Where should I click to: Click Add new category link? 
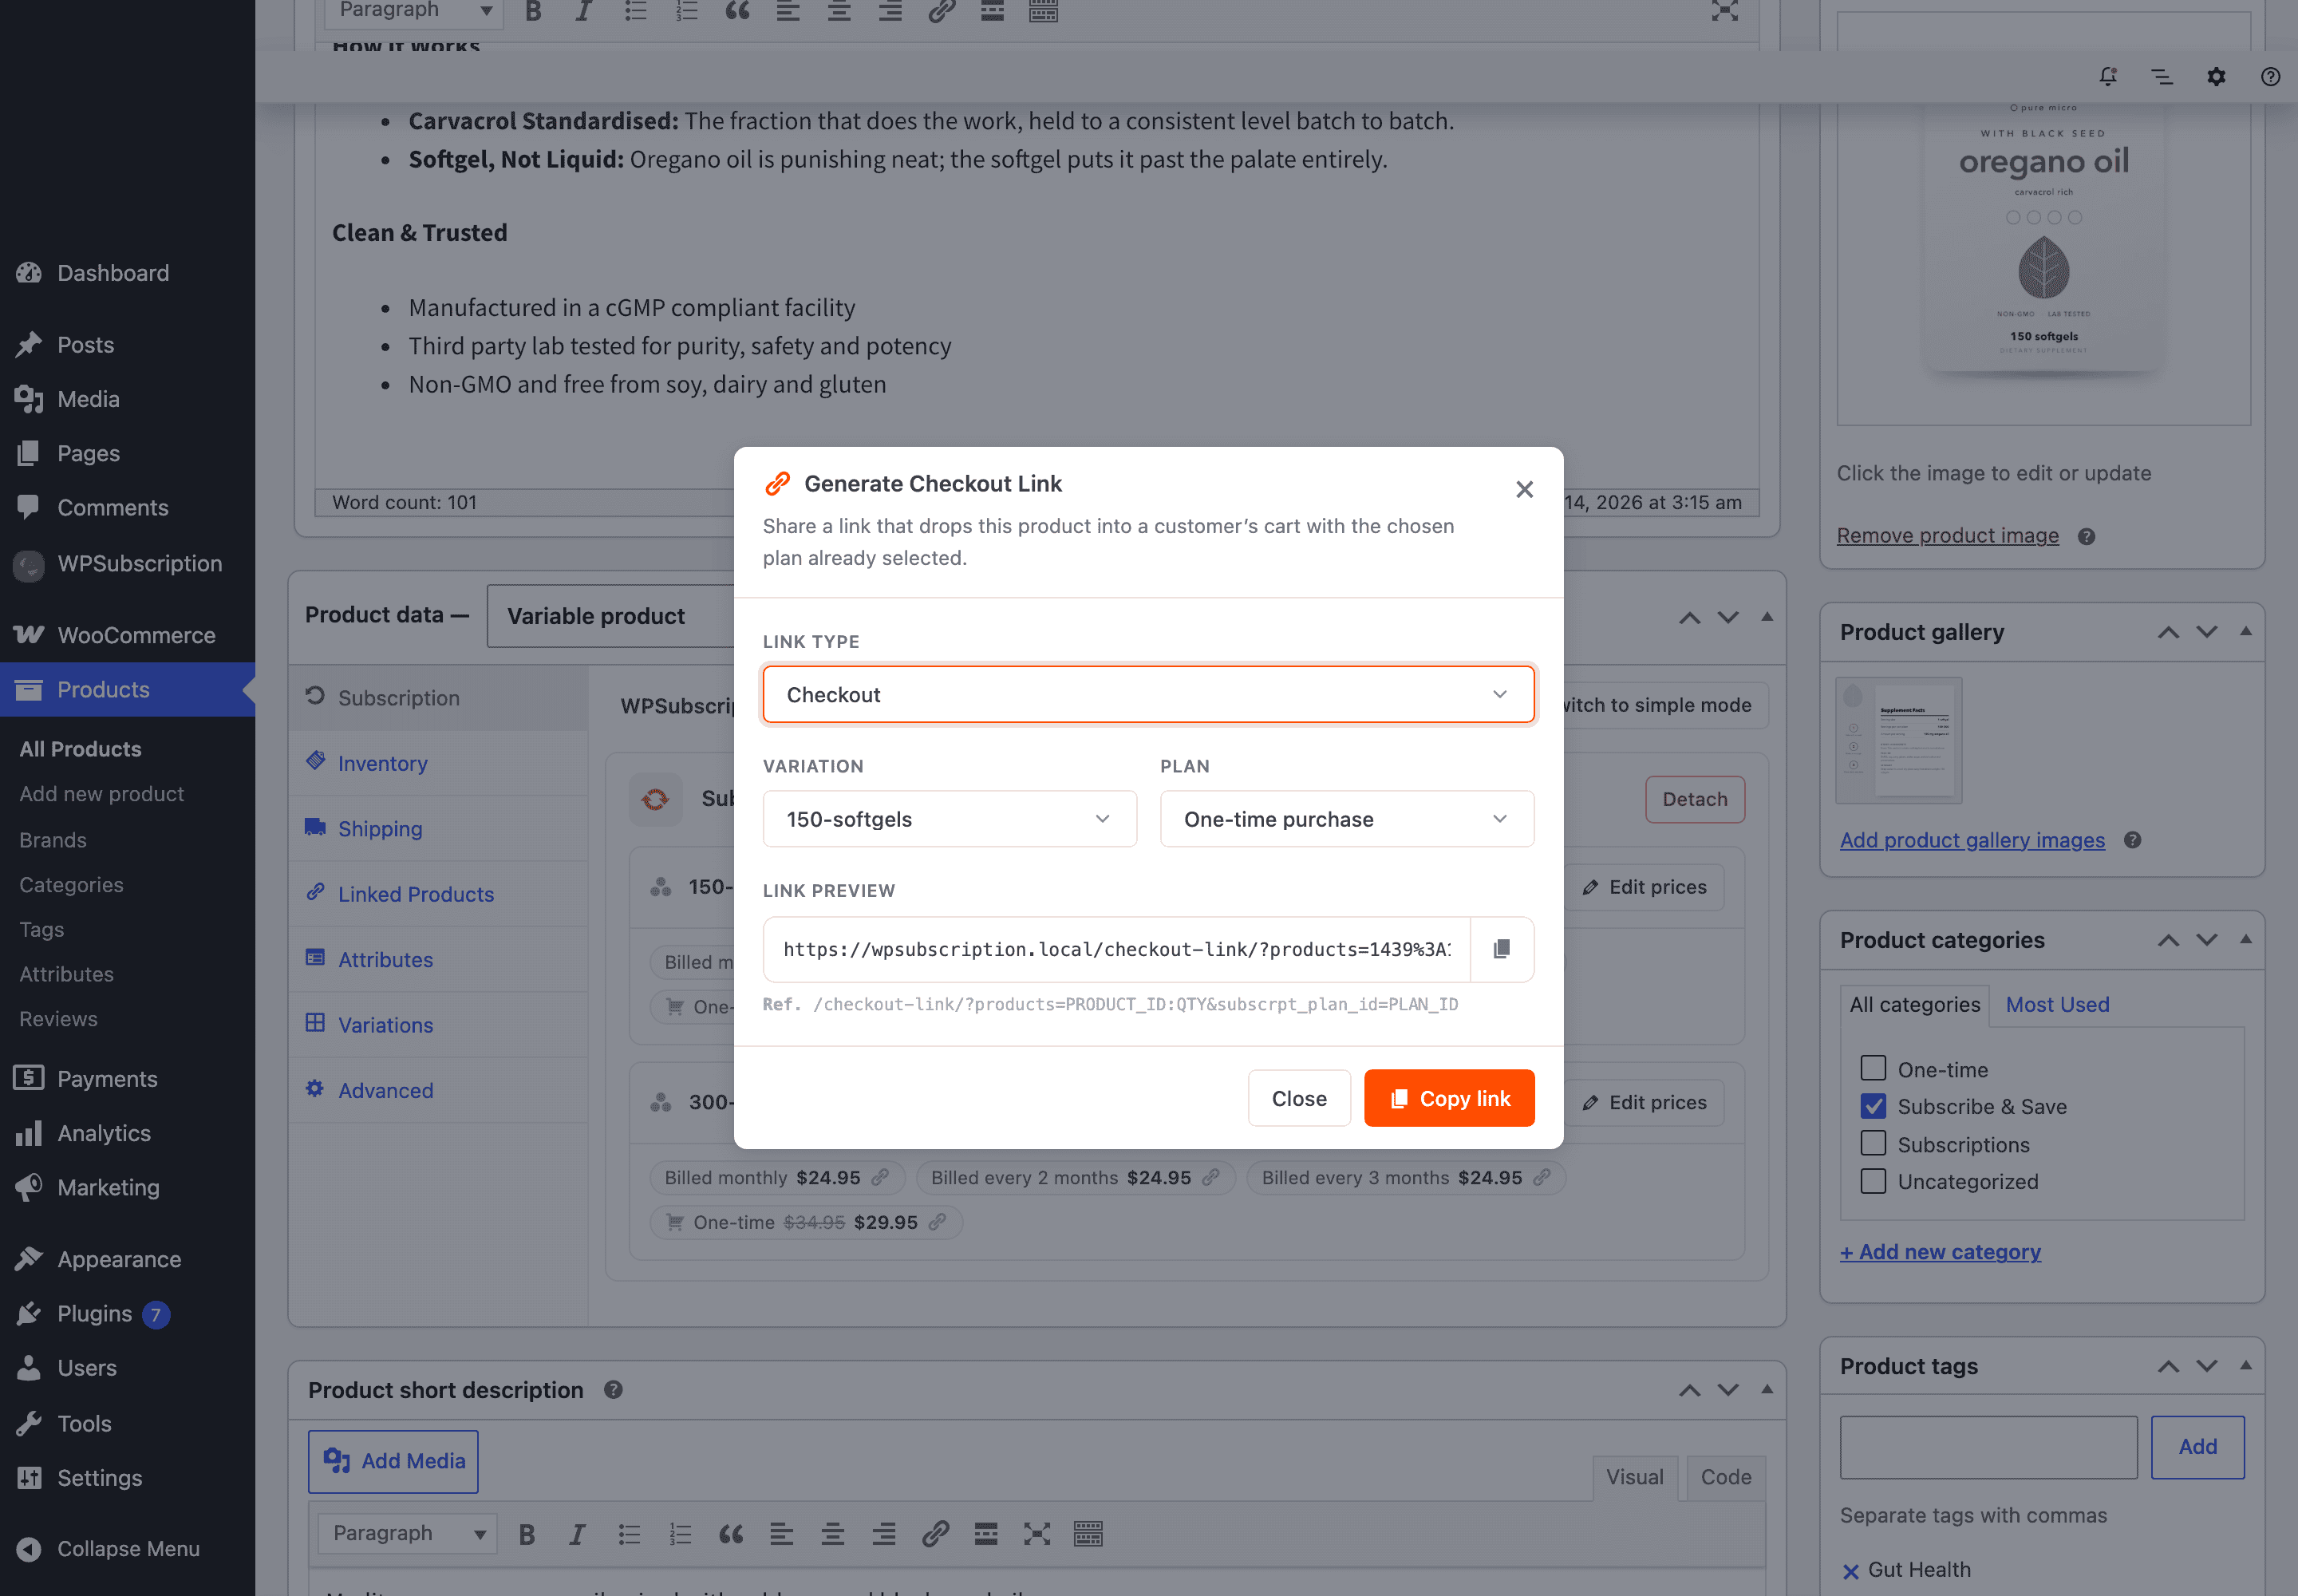pyautogui.click(x=1940, y=1252)
